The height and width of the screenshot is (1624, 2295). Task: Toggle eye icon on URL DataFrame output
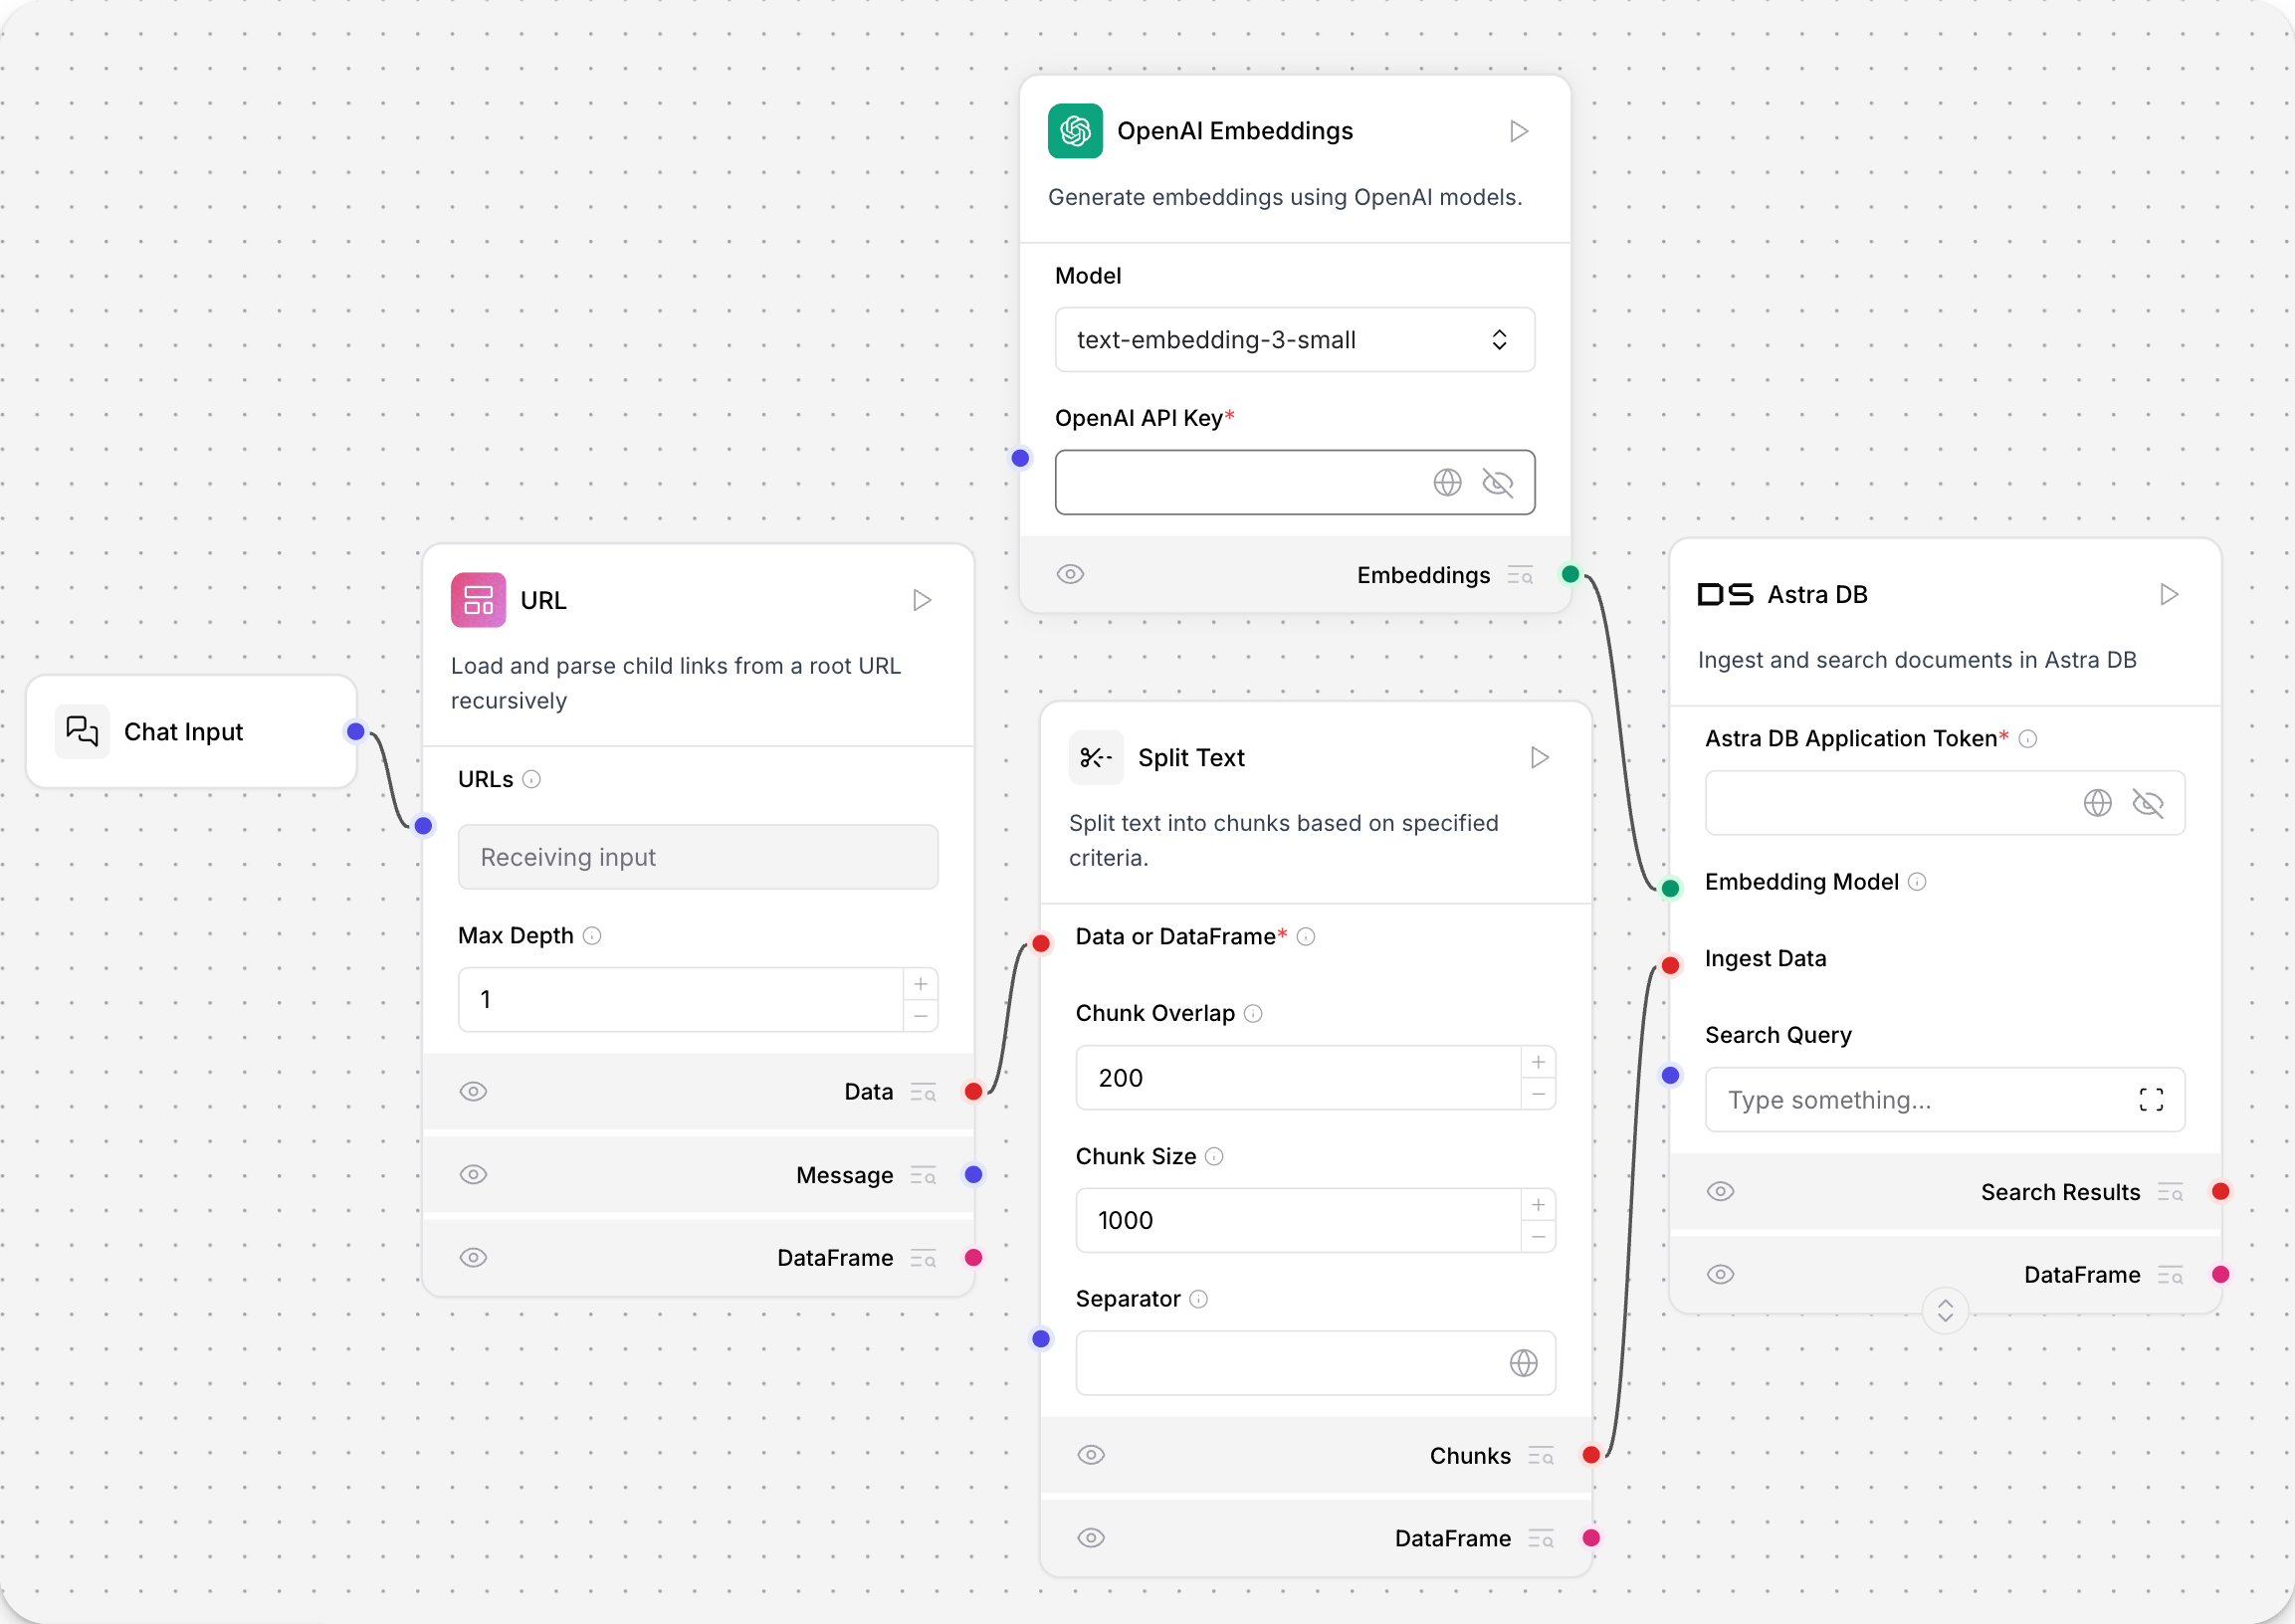(473, 1257)
